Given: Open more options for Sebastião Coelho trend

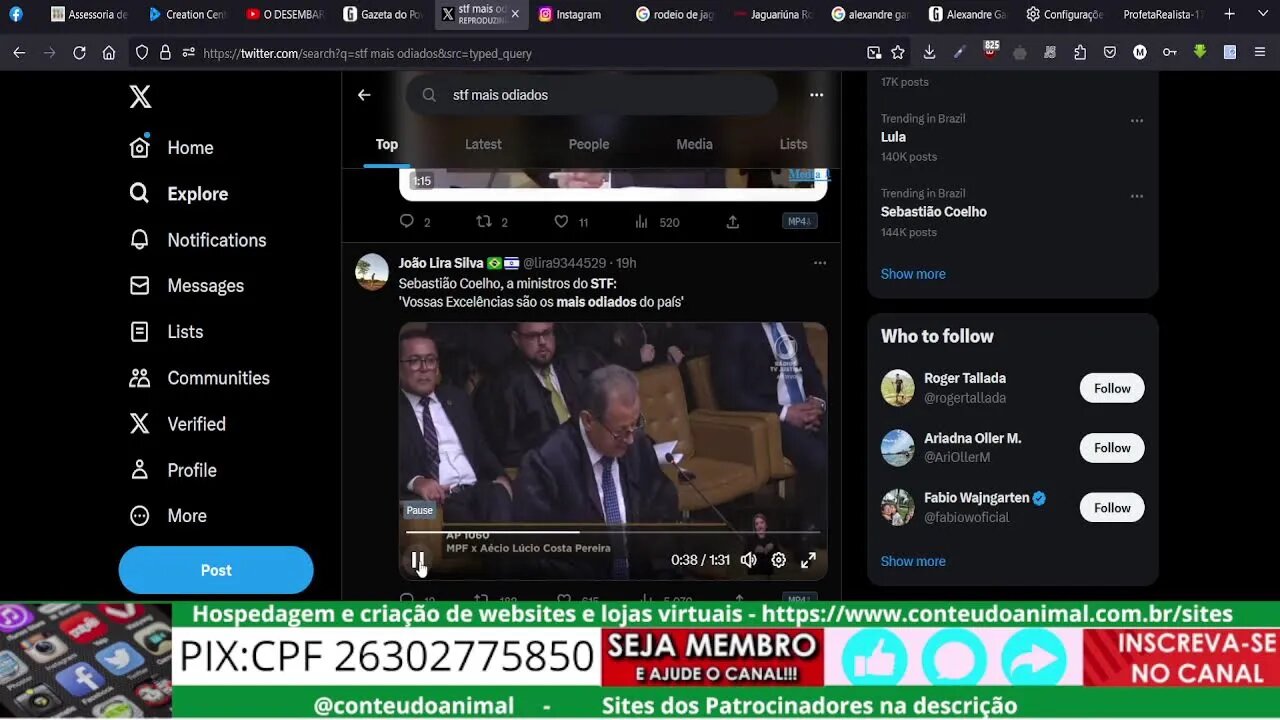Looking at the screenshot, I should tap(1137, 196).
